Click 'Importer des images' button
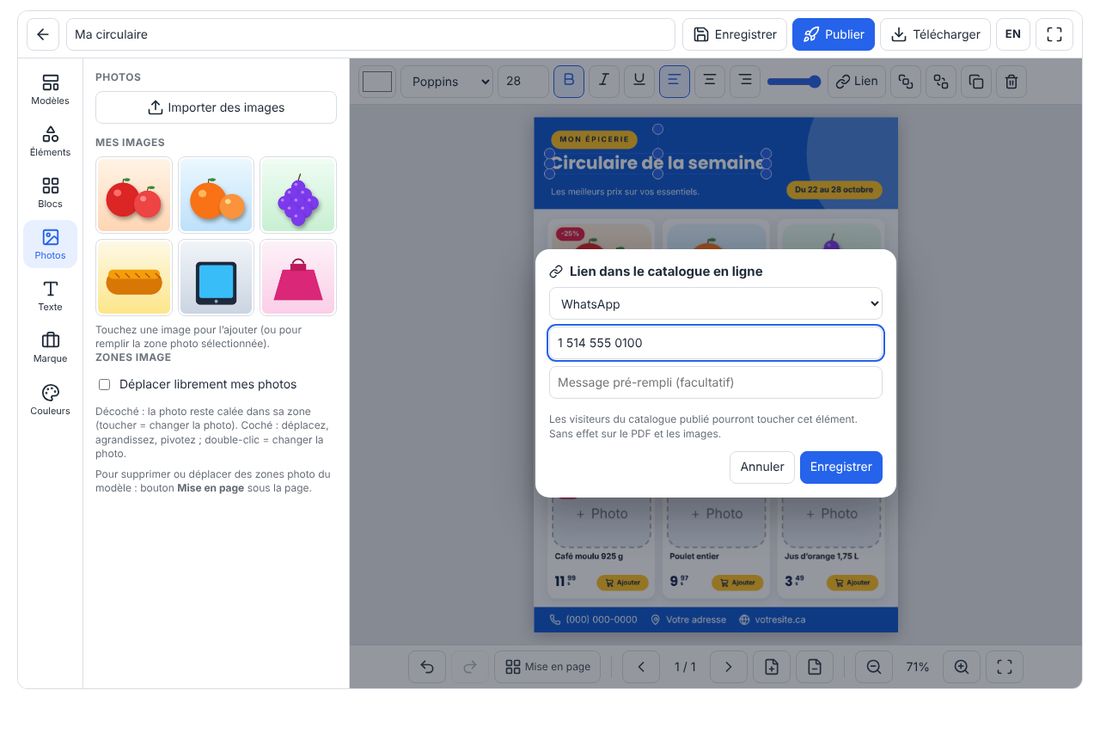Screen dimensions: 1100x739 [216, 107]
